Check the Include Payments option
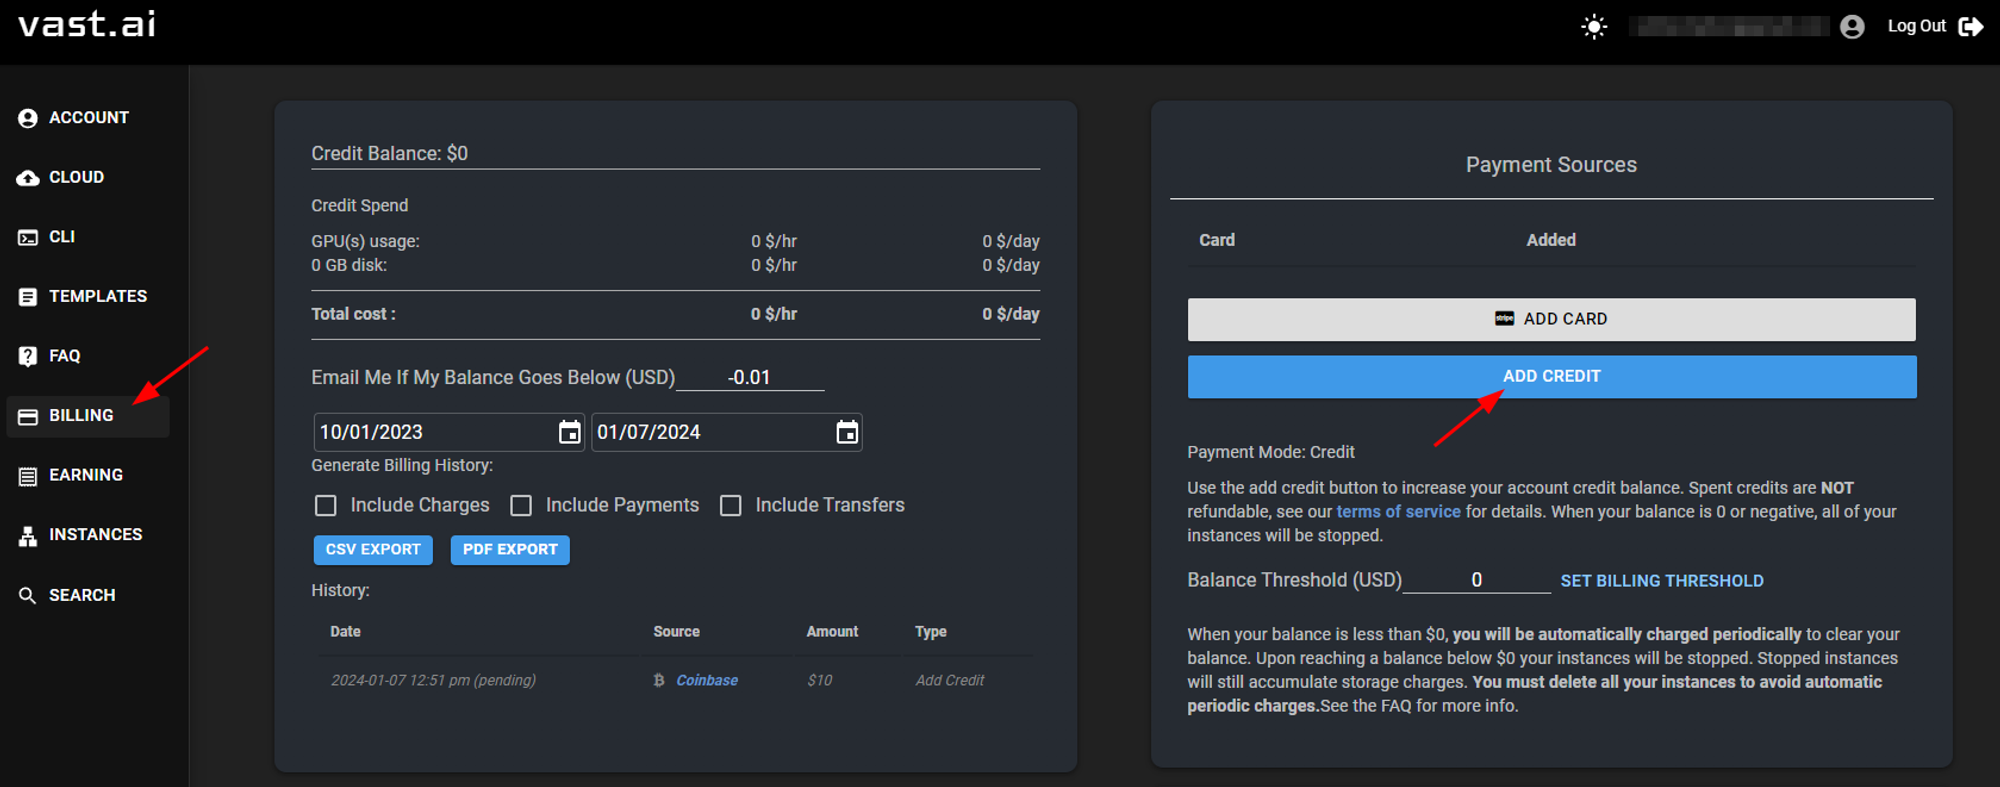 pos(521,506)
